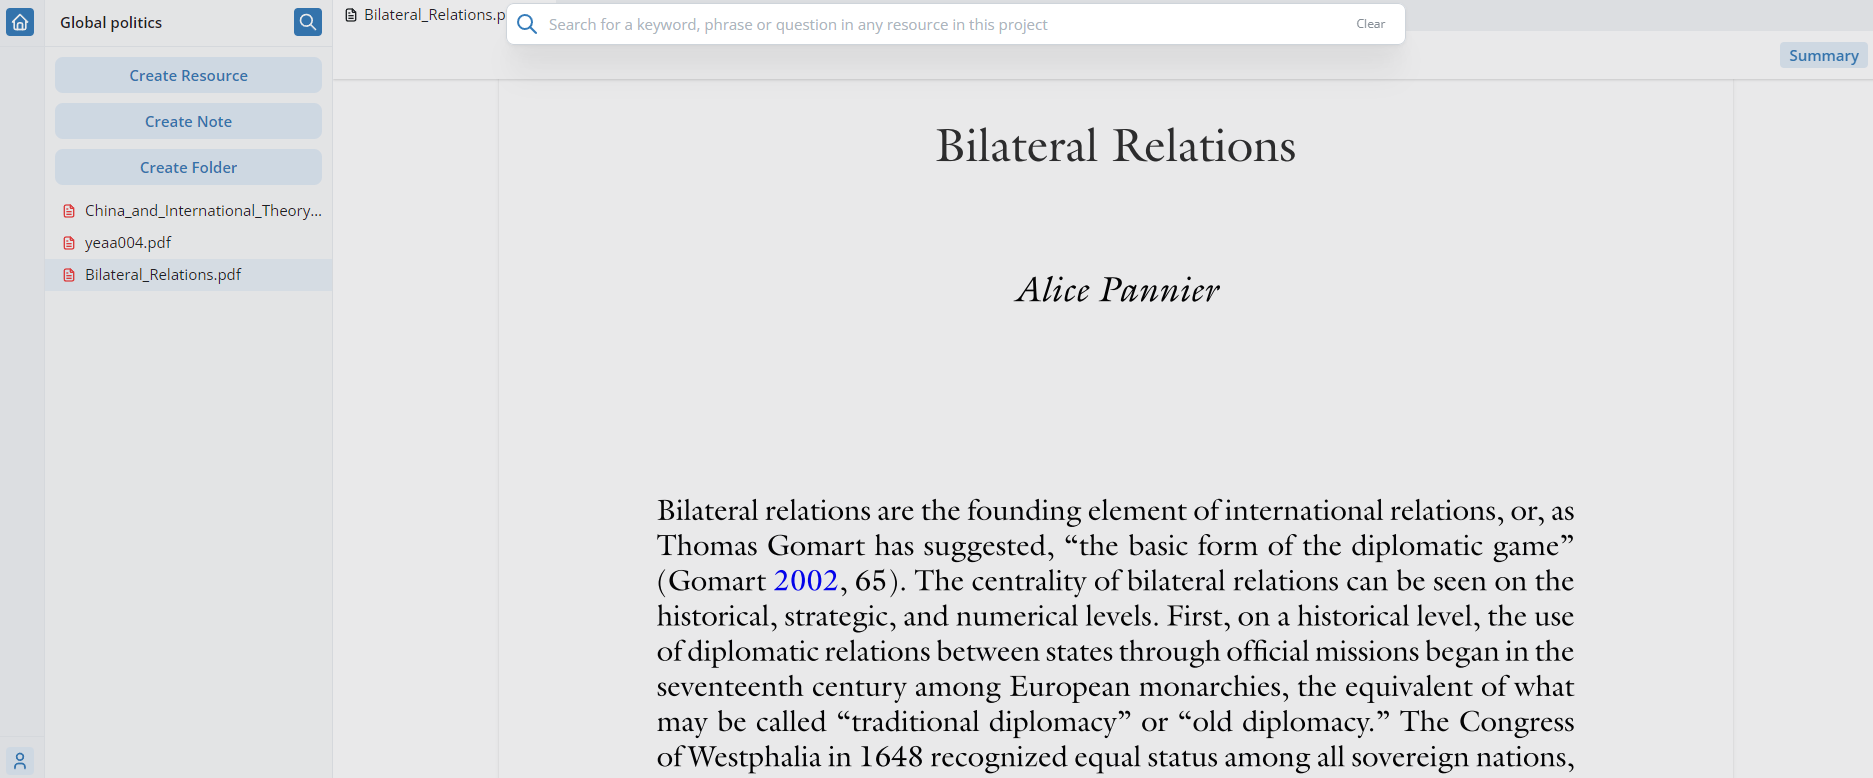The image size is (1873, 778).
Task: Clear the search query with Clear
Action: pos(1370,24)
